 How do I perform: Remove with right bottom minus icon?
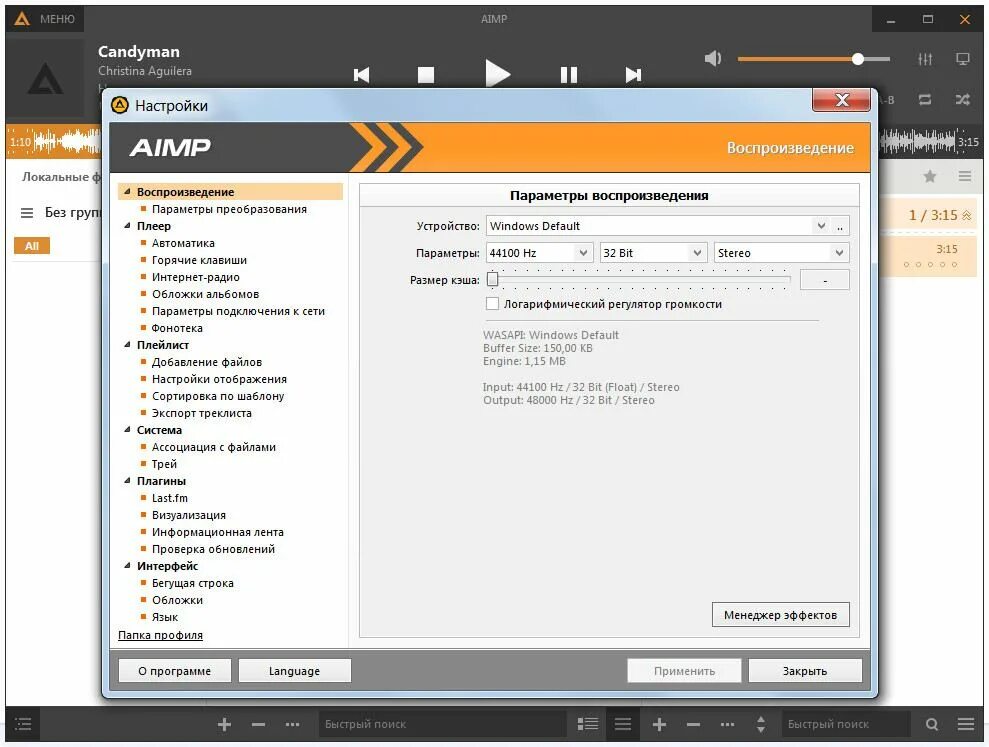pos(693,724)
